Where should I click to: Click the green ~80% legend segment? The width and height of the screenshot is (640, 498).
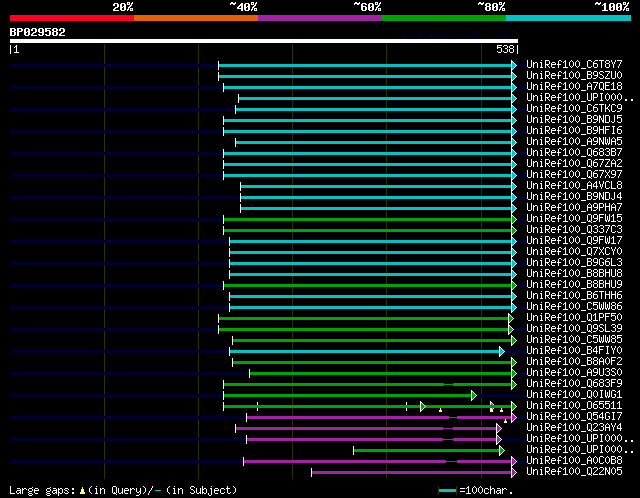pyautogui.click(x=443, y=18)
